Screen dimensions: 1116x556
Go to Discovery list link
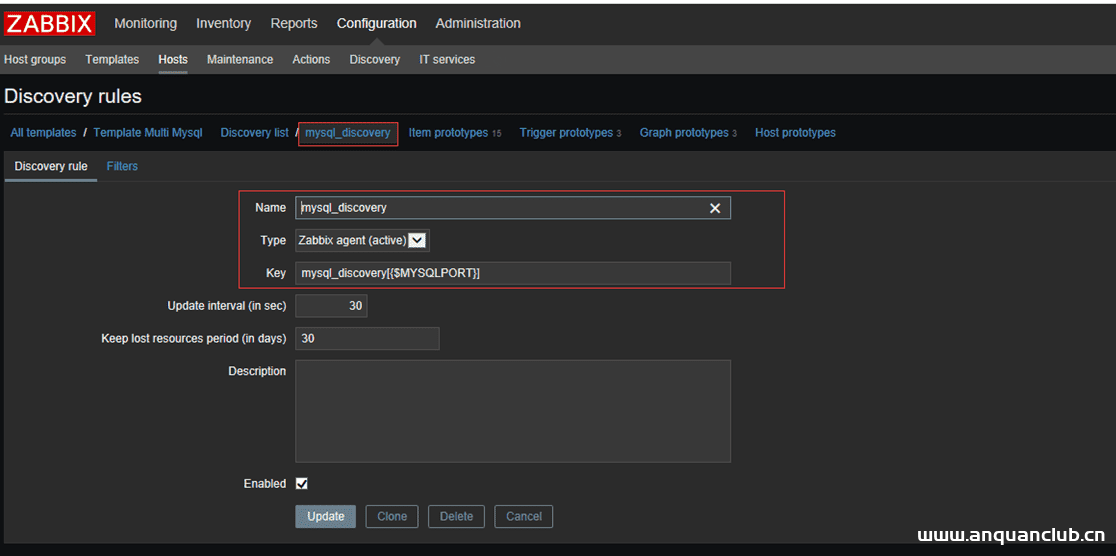pyautogui.click(x=254, y=132)
